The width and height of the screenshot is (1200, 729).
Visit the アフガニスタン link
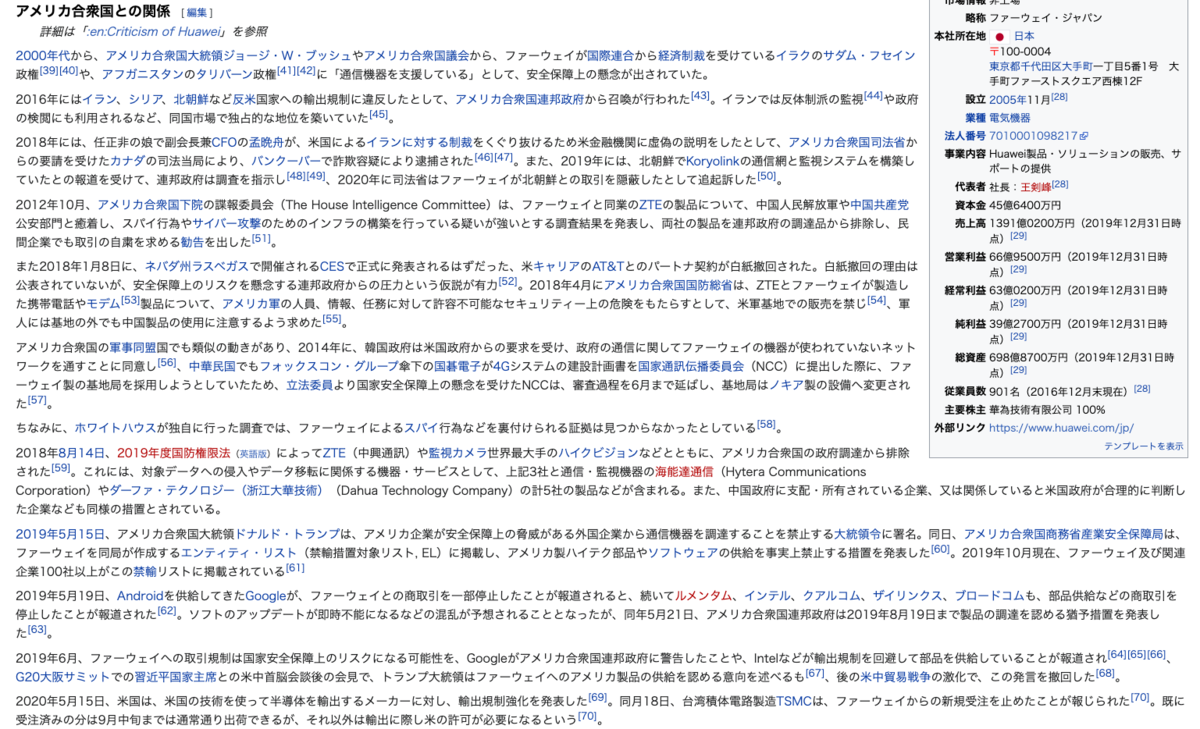click(x=145, y=74)
